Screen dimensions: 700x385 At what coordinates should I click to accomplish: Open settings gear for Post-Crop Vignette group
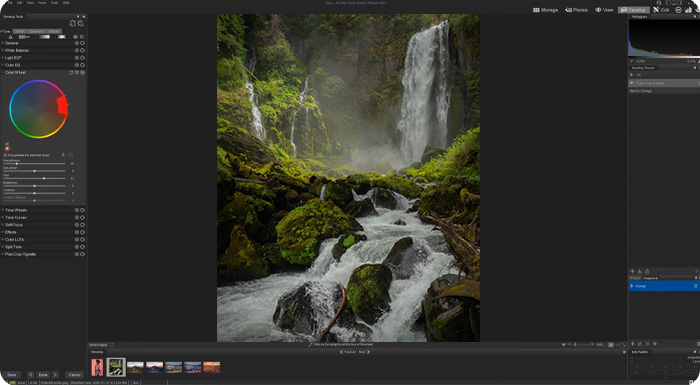tap(77, 254)
